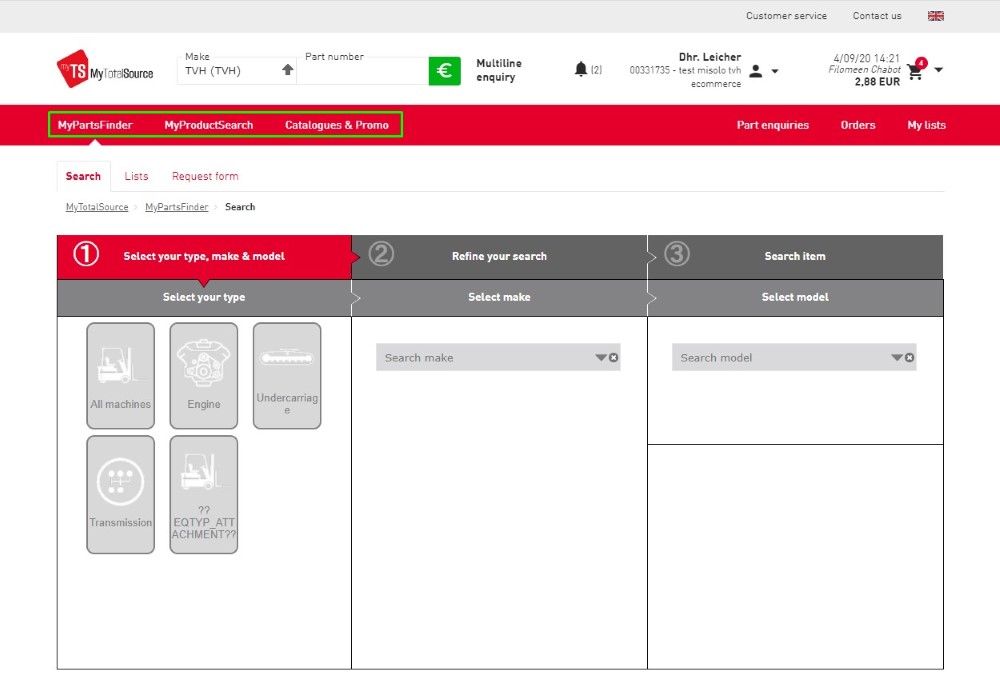Open MyProductSearch menu
The image size is (1000, 680).
pos(209,125)
